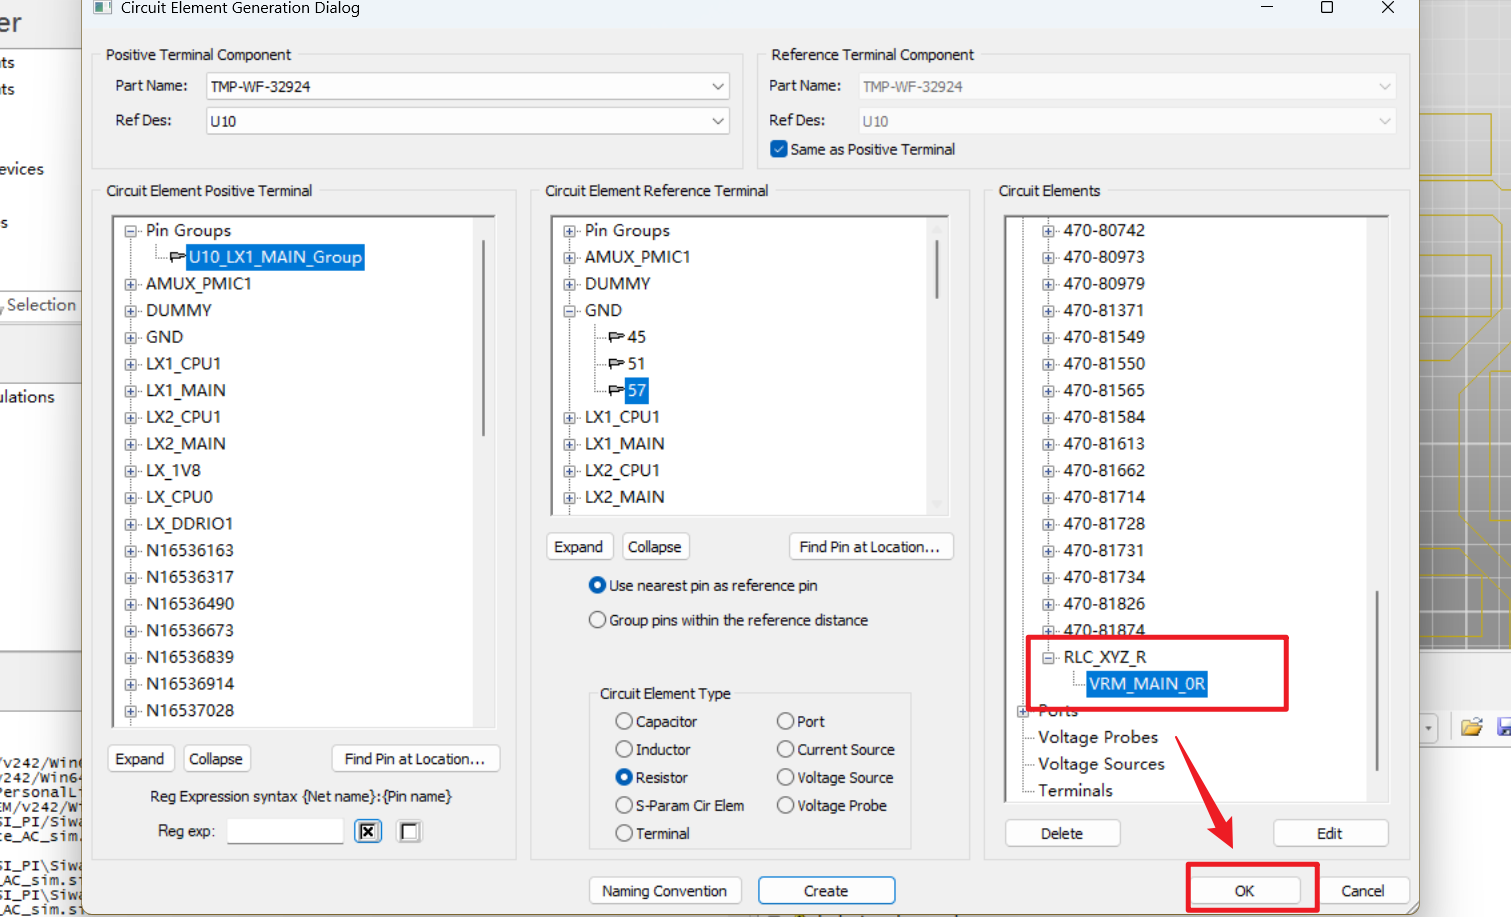Select LX_1V8 net in Positive Terminal tree
The width and height of the screenshot is (1511, 917).
[x=173, y=471]
